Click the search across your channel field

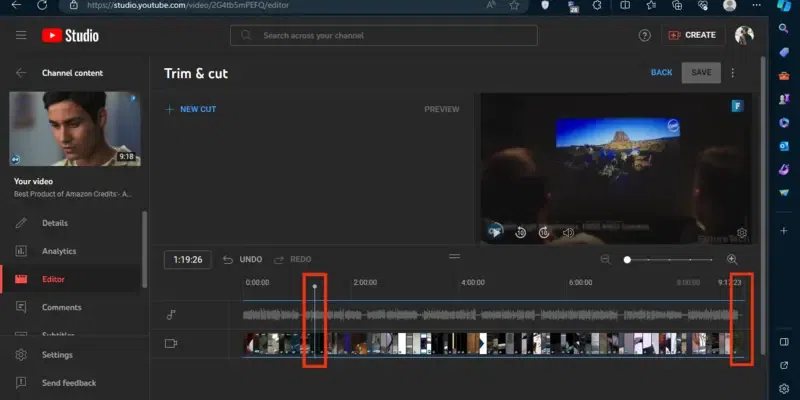point(384,36)
